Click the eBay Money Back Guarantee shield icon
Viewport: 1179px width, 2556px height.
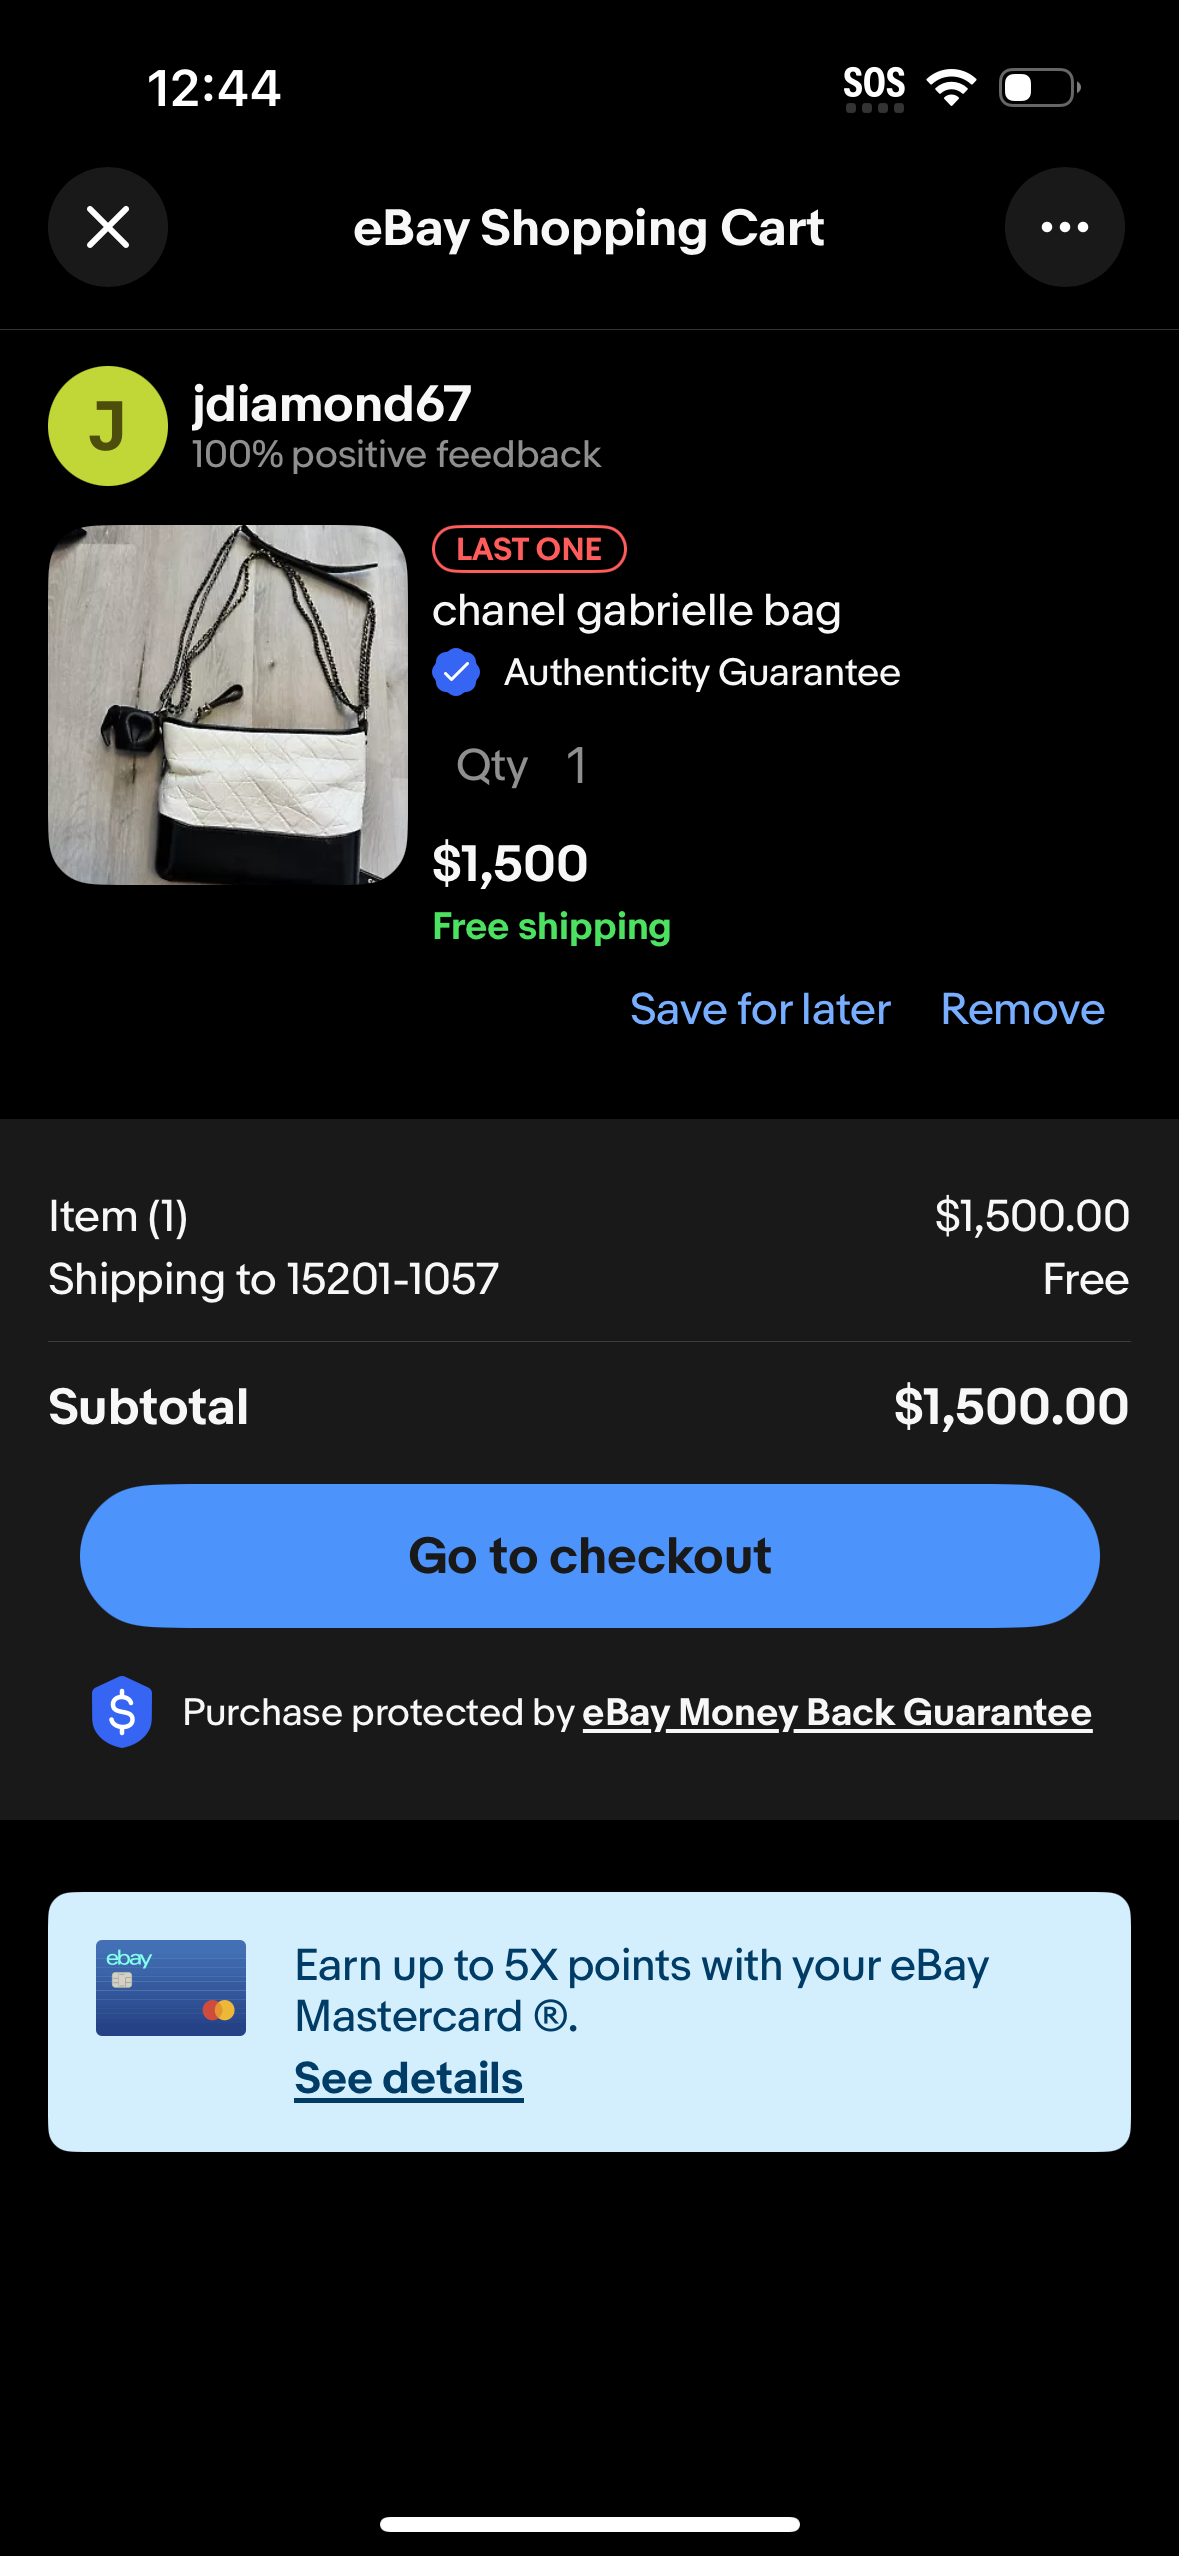click(122, 1711)
